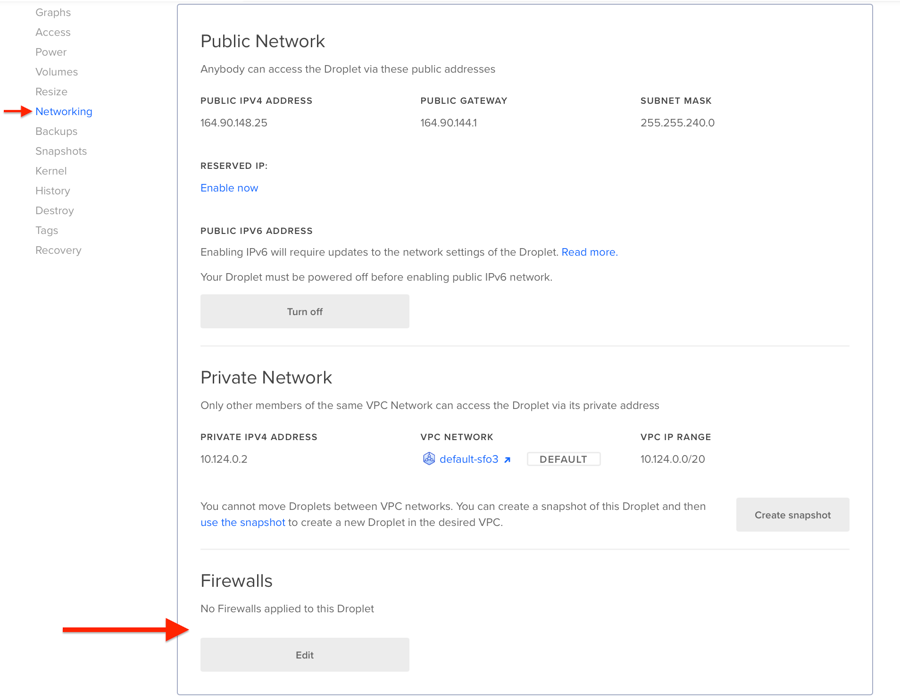900x700 pixels.
Task: Open the Recovery section
Action: coord(58,250)
